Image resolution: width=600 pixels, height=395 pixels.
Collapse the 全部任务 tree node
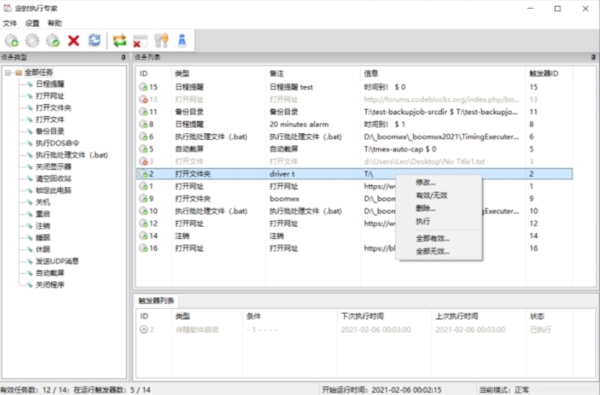click(x=8, y=72)
